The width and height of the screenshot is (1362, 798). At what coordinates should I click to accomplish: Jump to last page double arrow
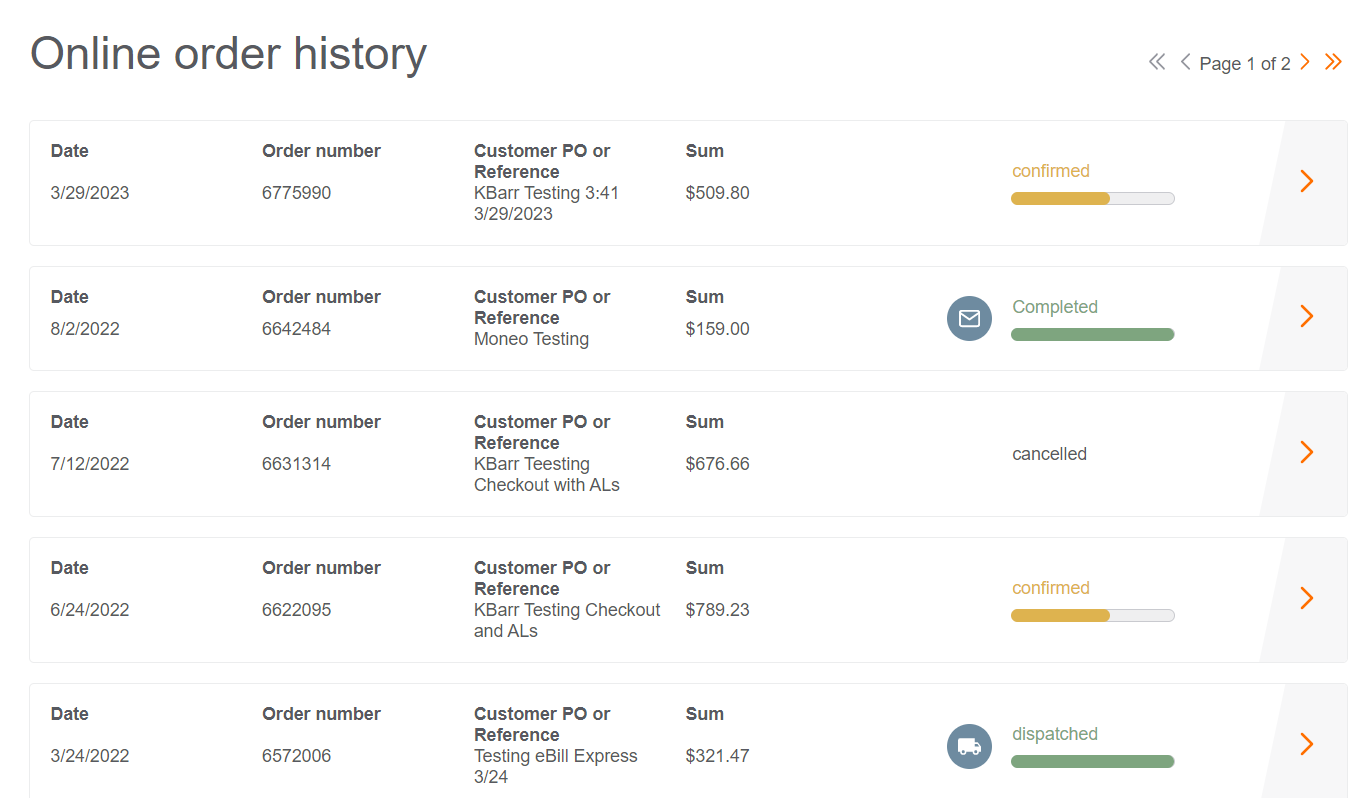point(1333,63)
